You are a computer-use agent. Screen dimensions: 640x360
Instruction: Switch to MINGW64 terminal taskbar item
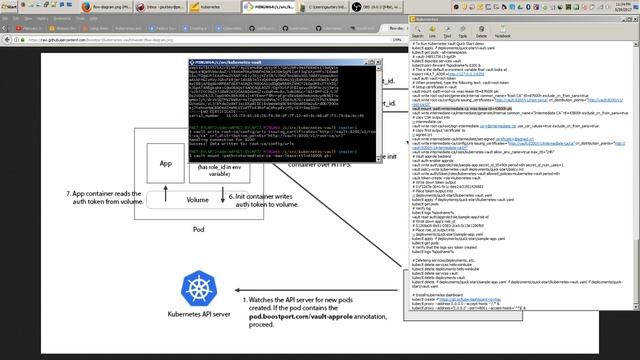point(269,7)
